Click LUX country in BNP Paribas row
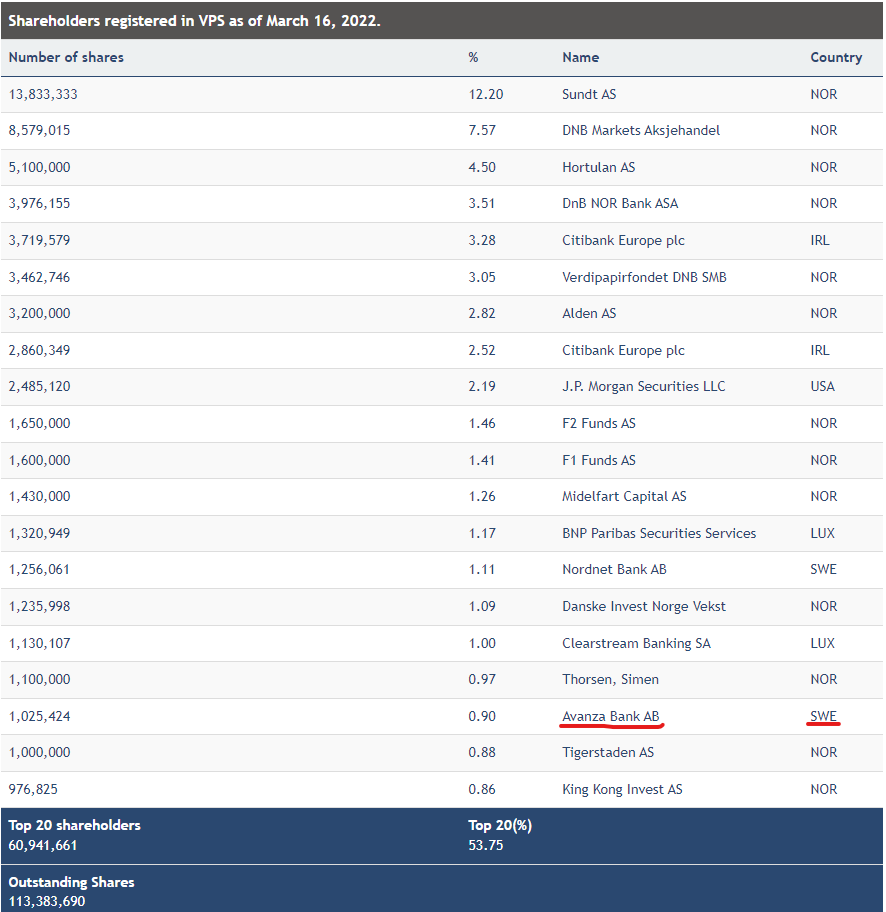 [822, 533]
